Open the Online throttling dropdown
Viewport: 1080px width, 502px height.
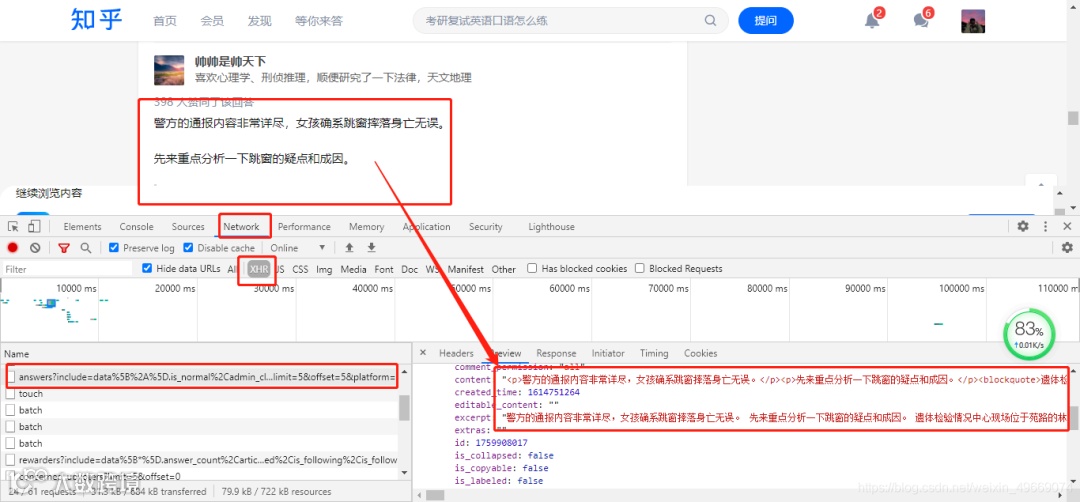pyautogui.click(x=298, y=248)
